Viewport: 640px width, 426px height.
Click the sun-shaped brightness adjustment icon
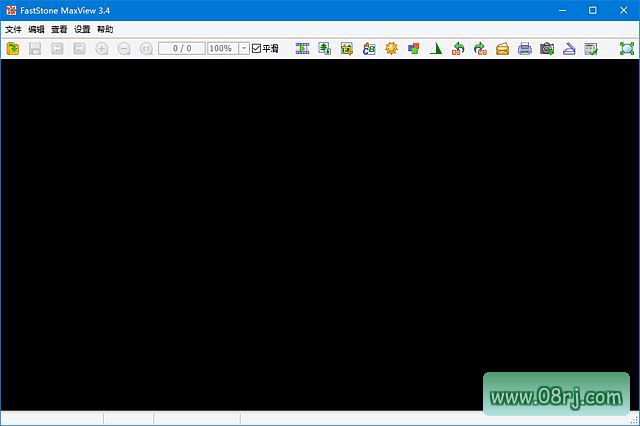coord(391,48)
